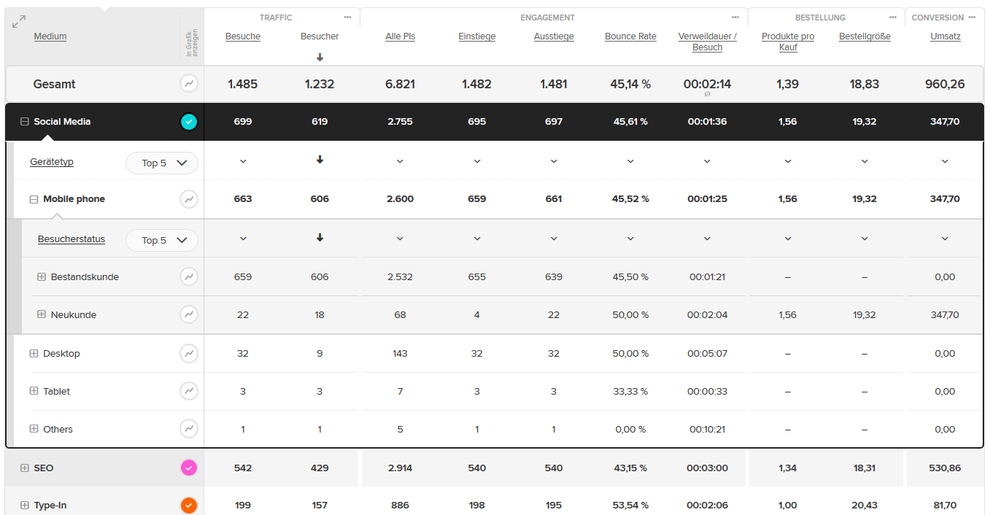Click the Gerätetyp dimension link
The height and width of the screenshot is (515, 990).
tap(52, 162)
